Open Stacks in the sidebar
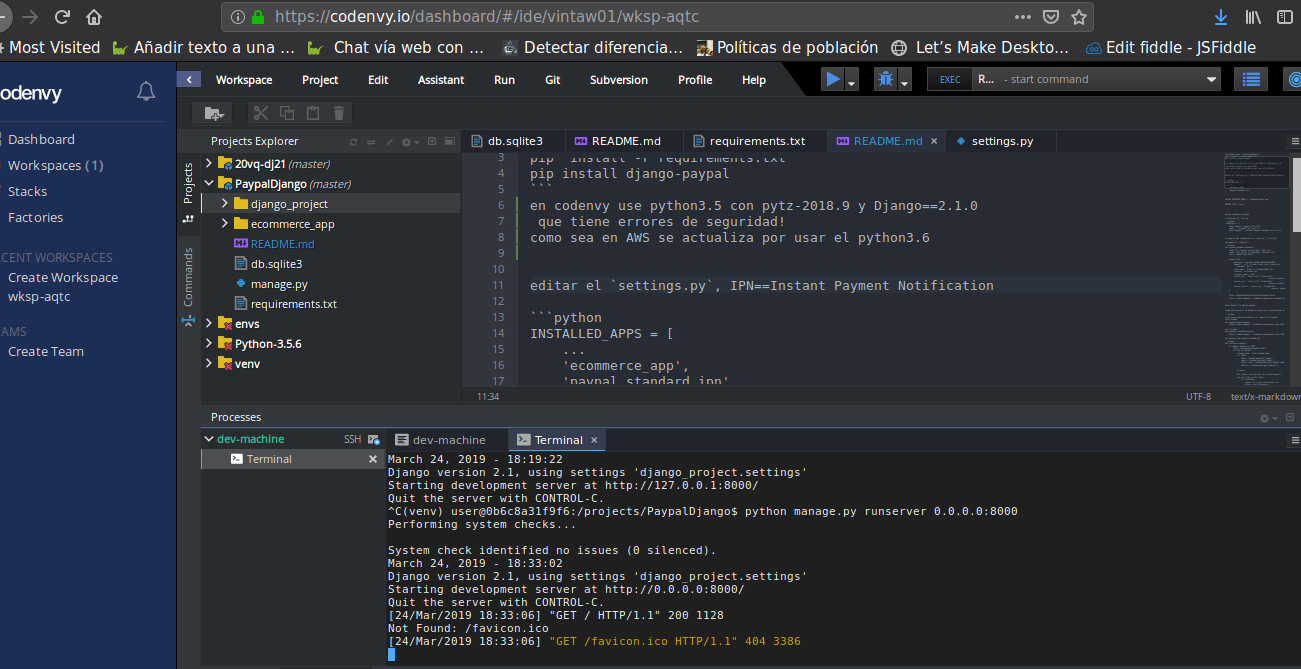1301x669 pixels. [27, 192]
